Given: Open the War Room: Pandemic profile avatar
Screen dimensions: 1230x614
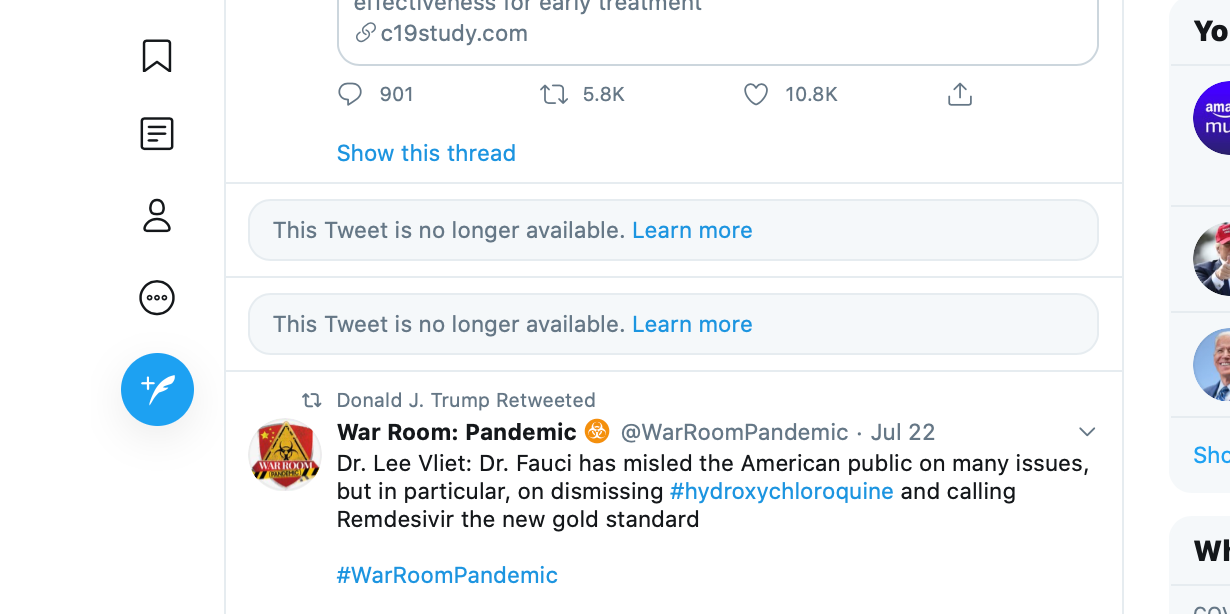Looking at the screenshot, I should [x=285, y=455].
